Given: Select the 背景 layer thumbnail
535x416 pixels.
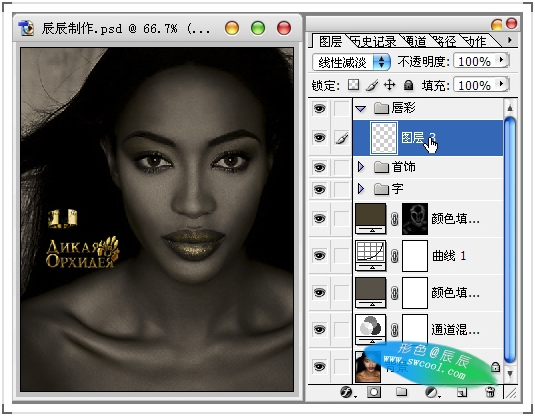Looking at the screenshot, I should [x=368, y=367].
